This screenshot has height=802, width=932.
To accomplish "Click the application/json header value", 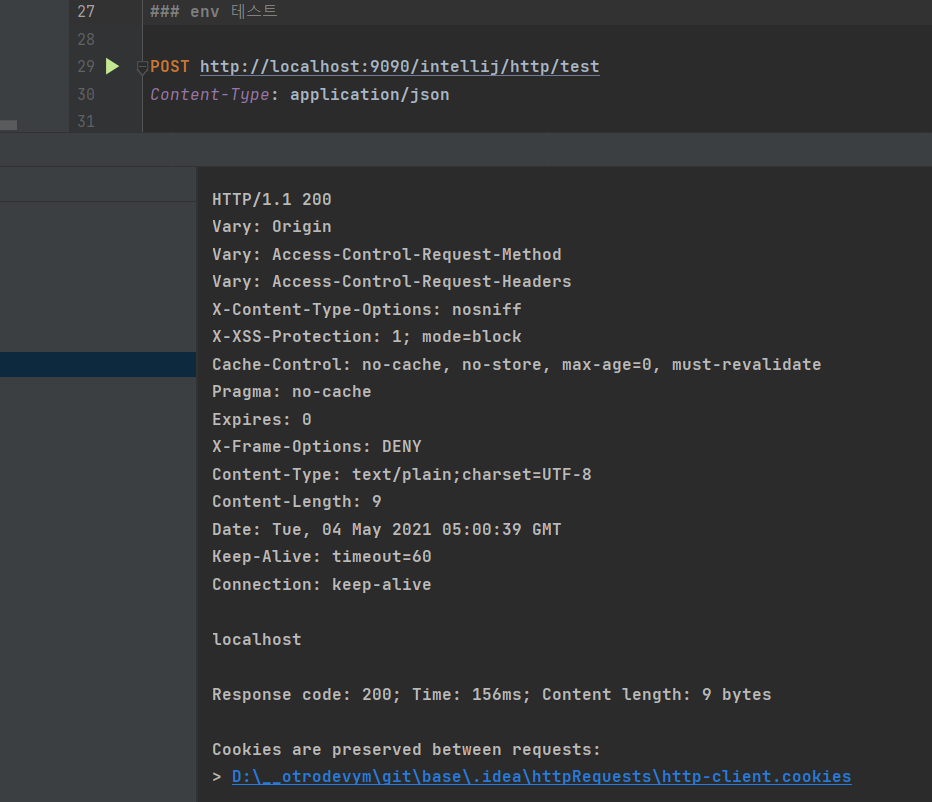I will coord(370,95).
